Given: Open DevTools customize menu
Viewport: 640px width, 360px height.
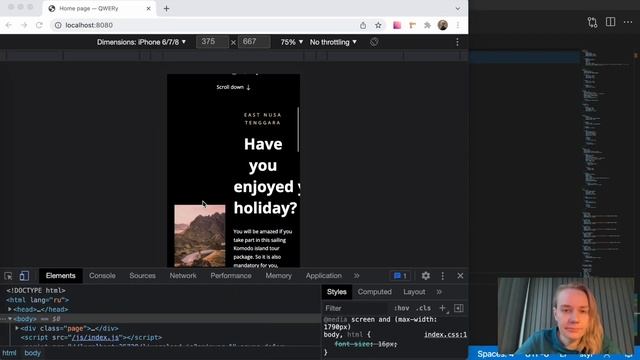Looking at the screenshot, I should click(442, 276).
